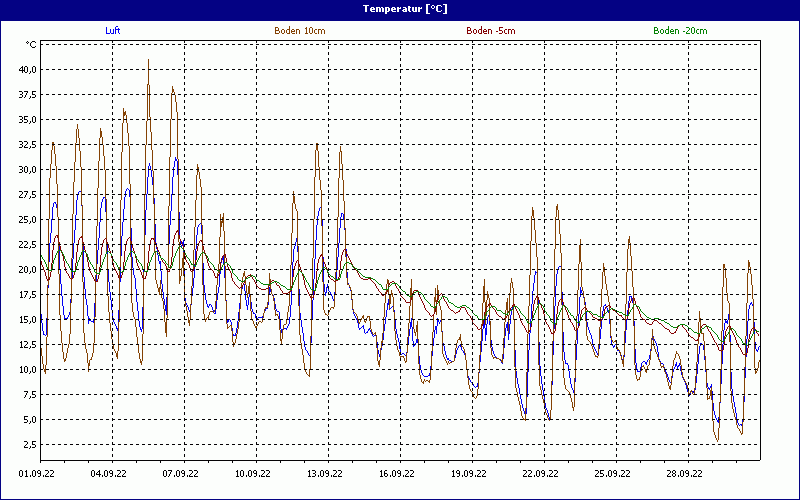The width and height of the screenshot is (800, 500).
Task: Select the 10.09.22 date marker
Action: (252, 475)
